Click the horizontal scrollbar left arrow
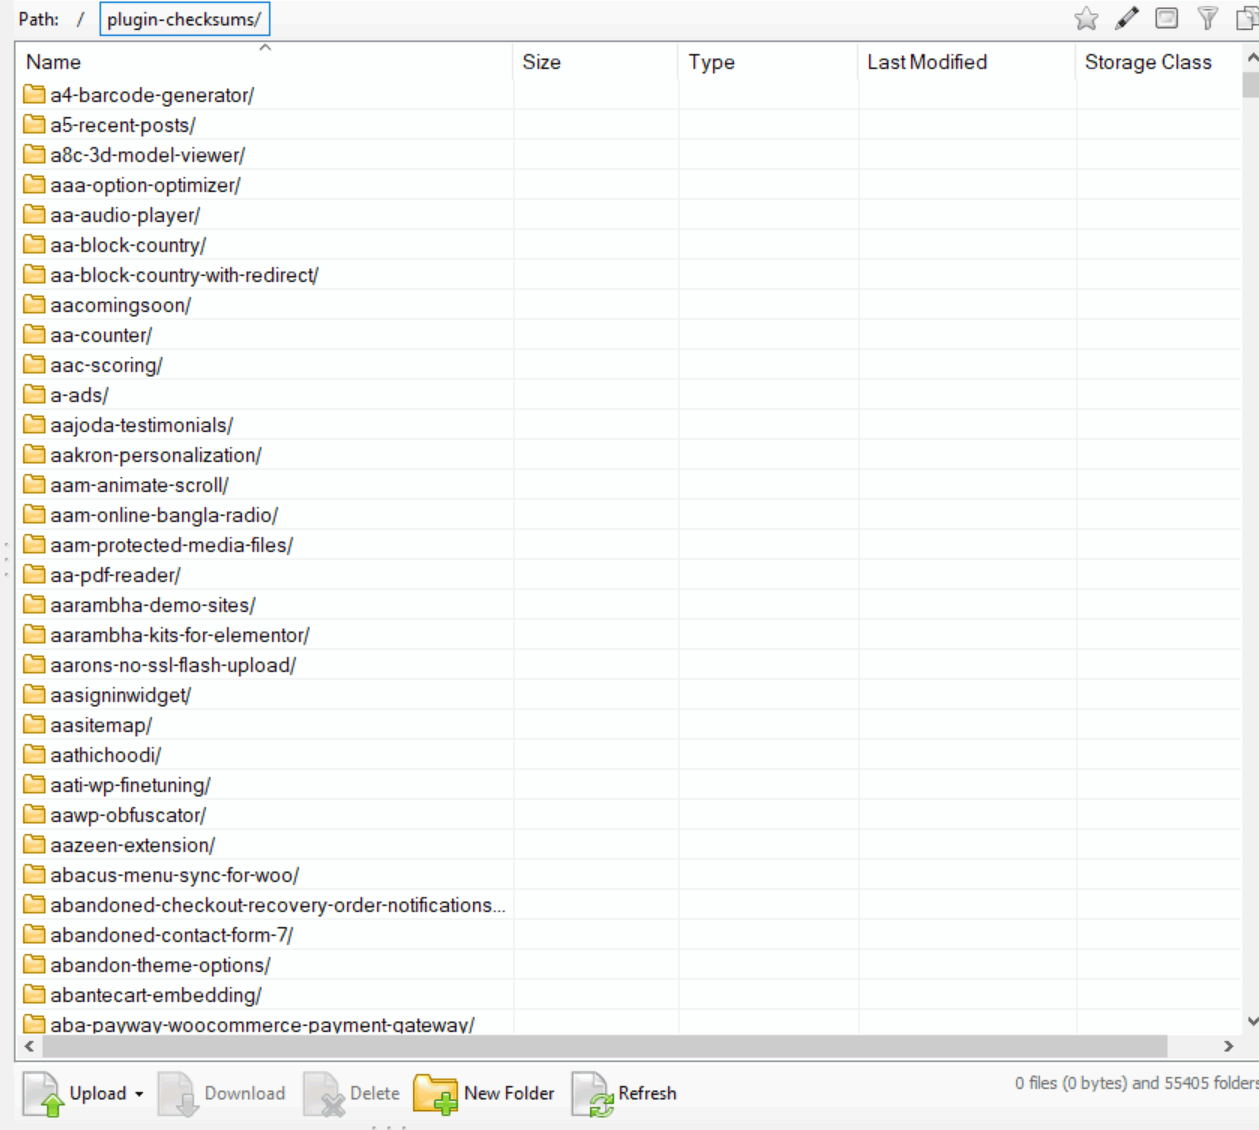The image size is (1259, 1130). tap(29, 1046)
